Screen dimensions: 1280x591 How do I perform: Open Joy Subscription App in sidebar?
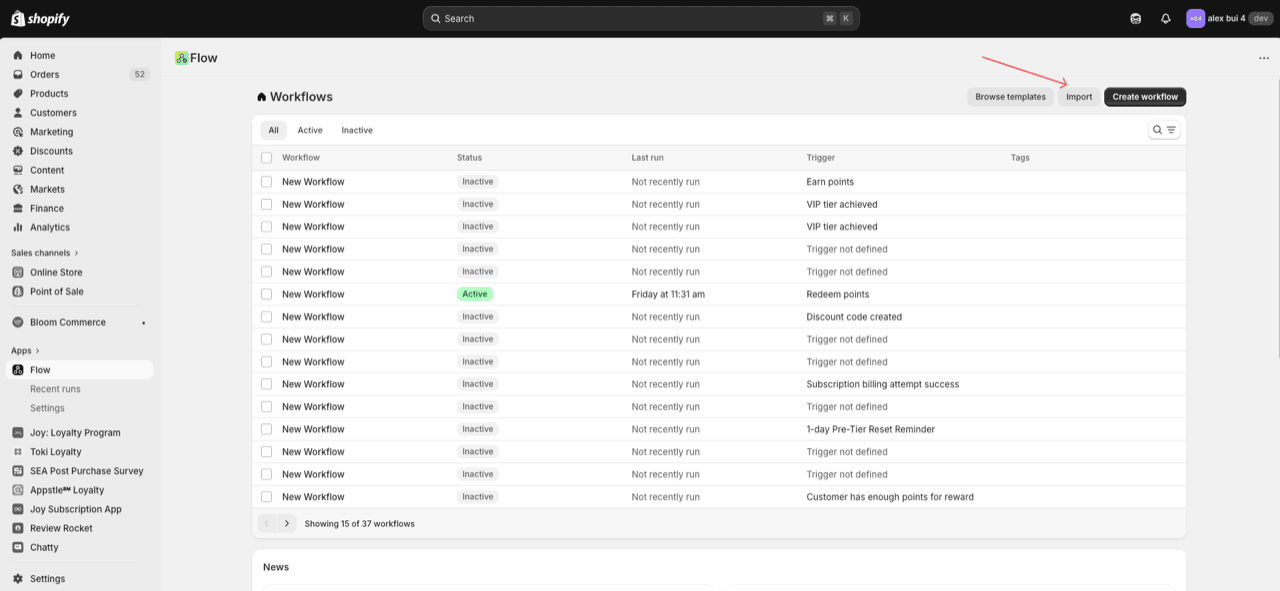tap(76, 509)
